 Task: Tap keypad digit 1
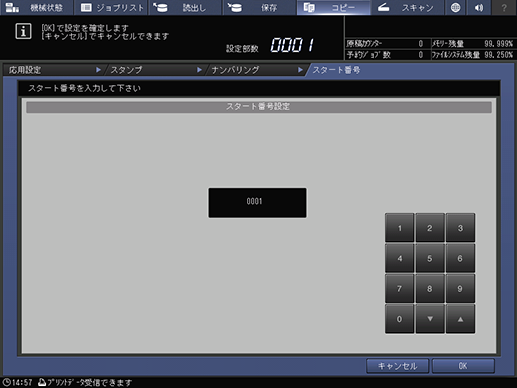(399, 228)
